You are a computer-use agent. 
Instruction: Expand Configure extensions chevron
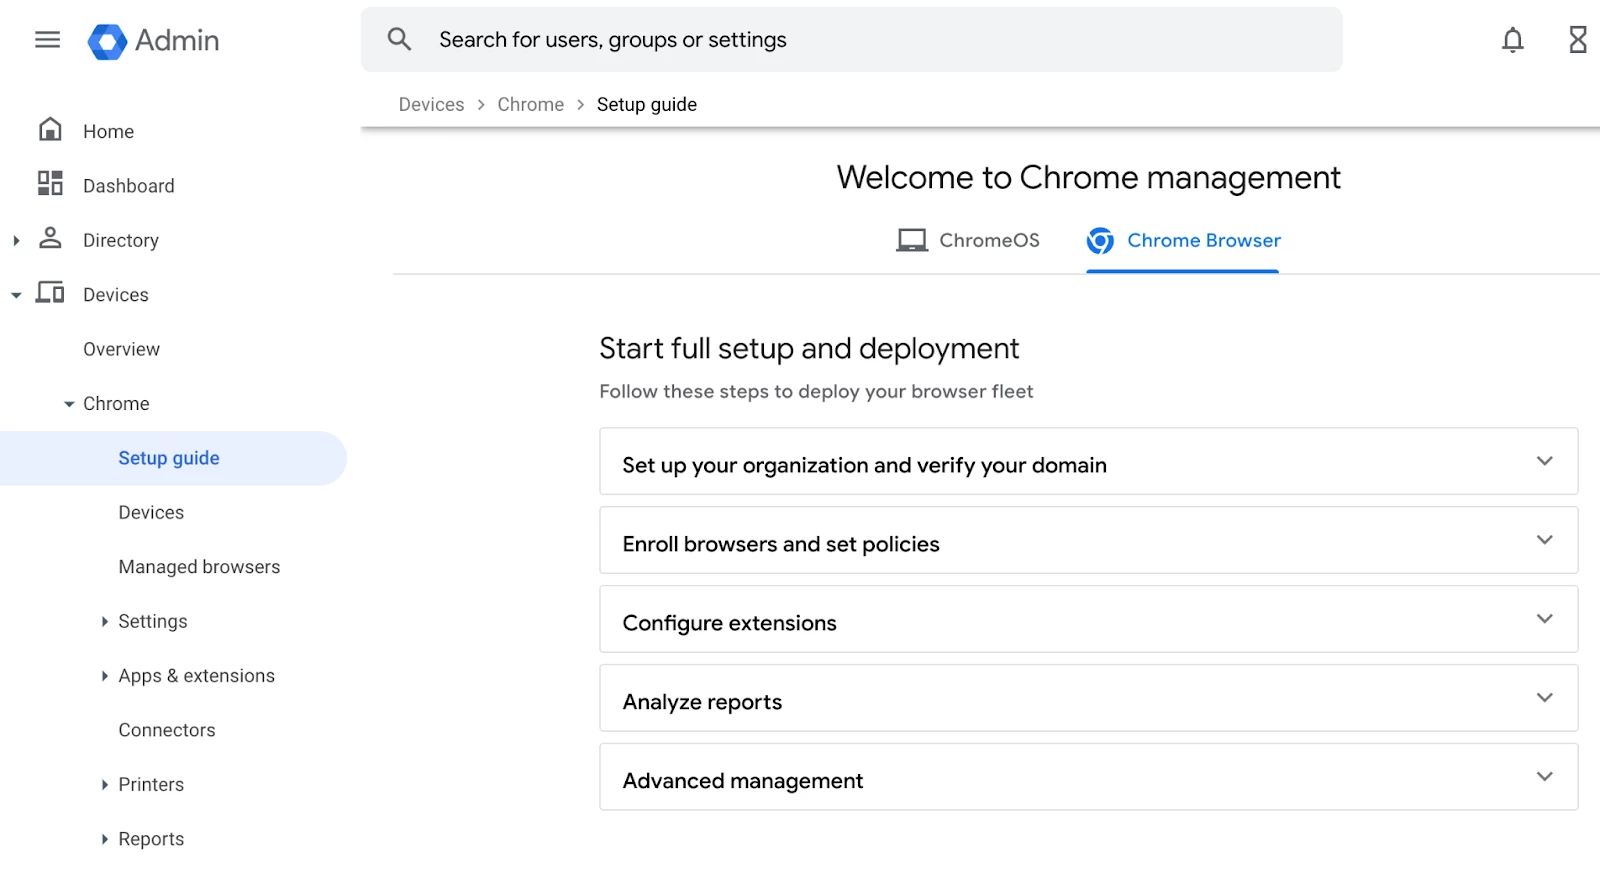click(x=1544, y=619)
